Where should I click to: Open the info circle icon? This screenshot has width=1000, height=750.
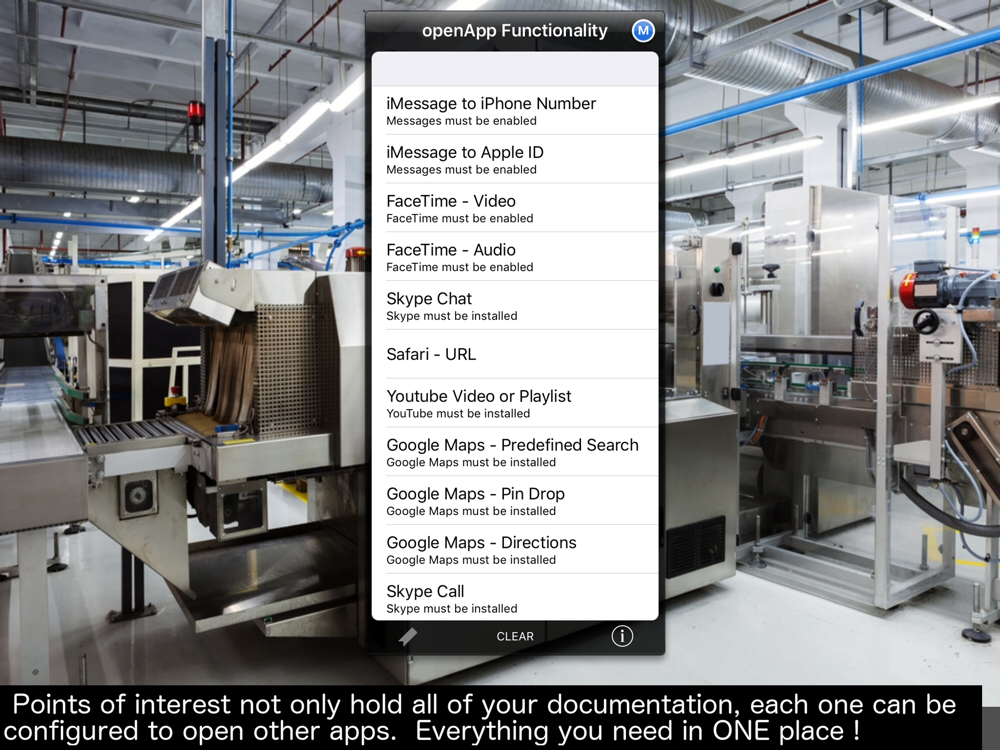[x=622, y=636]
